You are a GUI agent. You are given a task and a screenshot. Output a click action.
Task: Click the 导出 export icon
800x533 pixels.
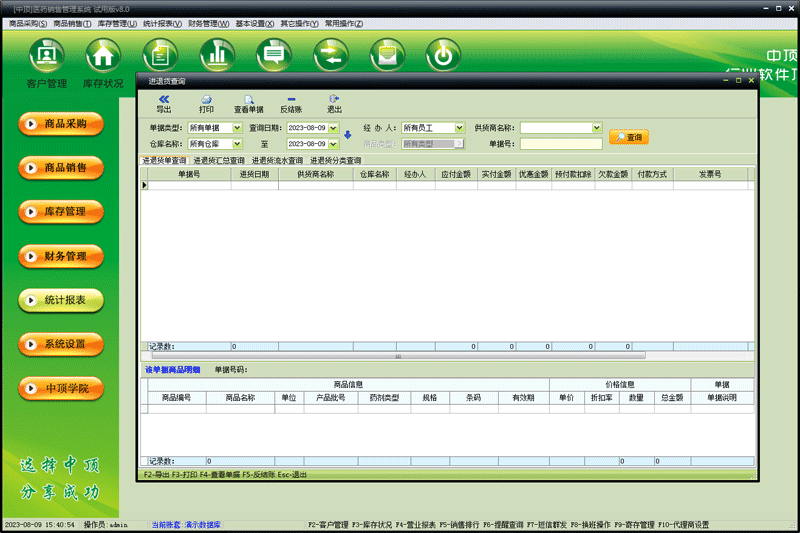pyautogui.click(x=164, y=104)
